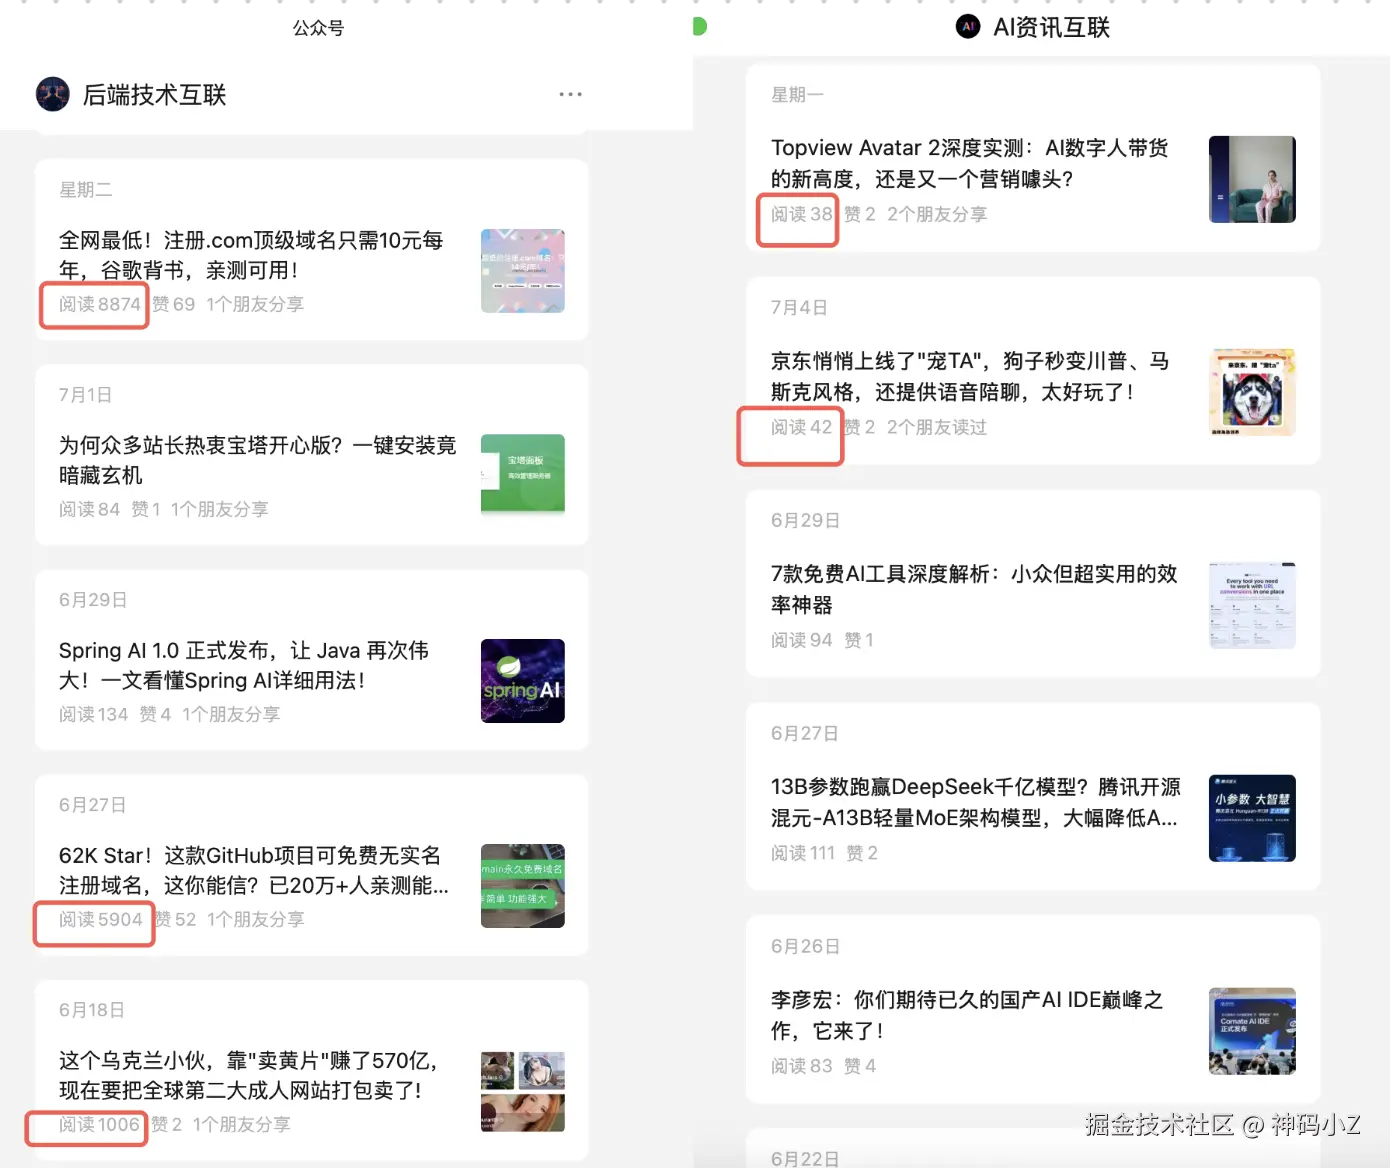Click the 赞 52 like count
Viewport: 1390px width, 1168px height.
click(175, 919)
